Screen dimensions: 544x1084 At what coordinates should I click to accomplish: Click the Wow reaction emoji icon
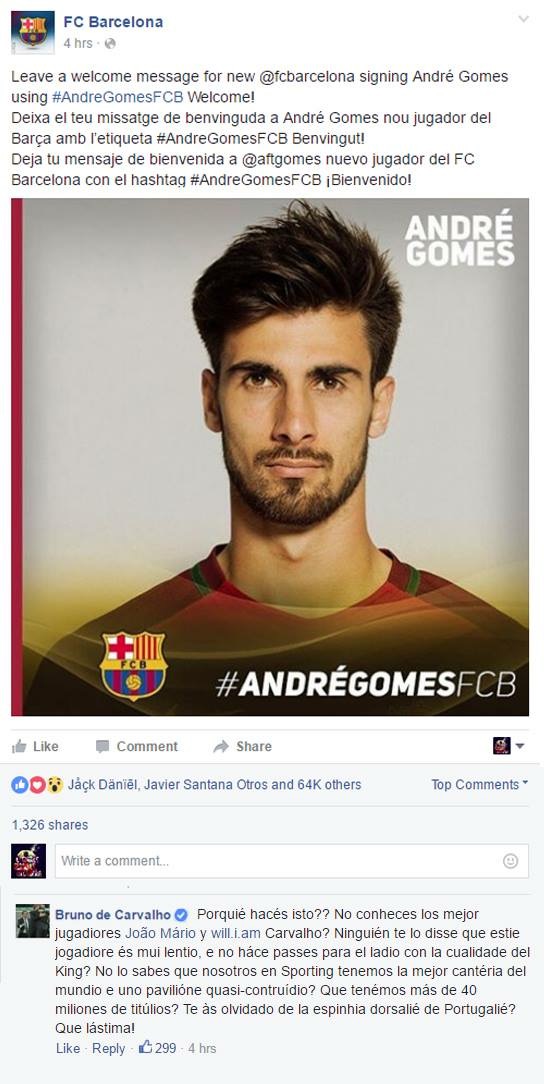point(55,785)
